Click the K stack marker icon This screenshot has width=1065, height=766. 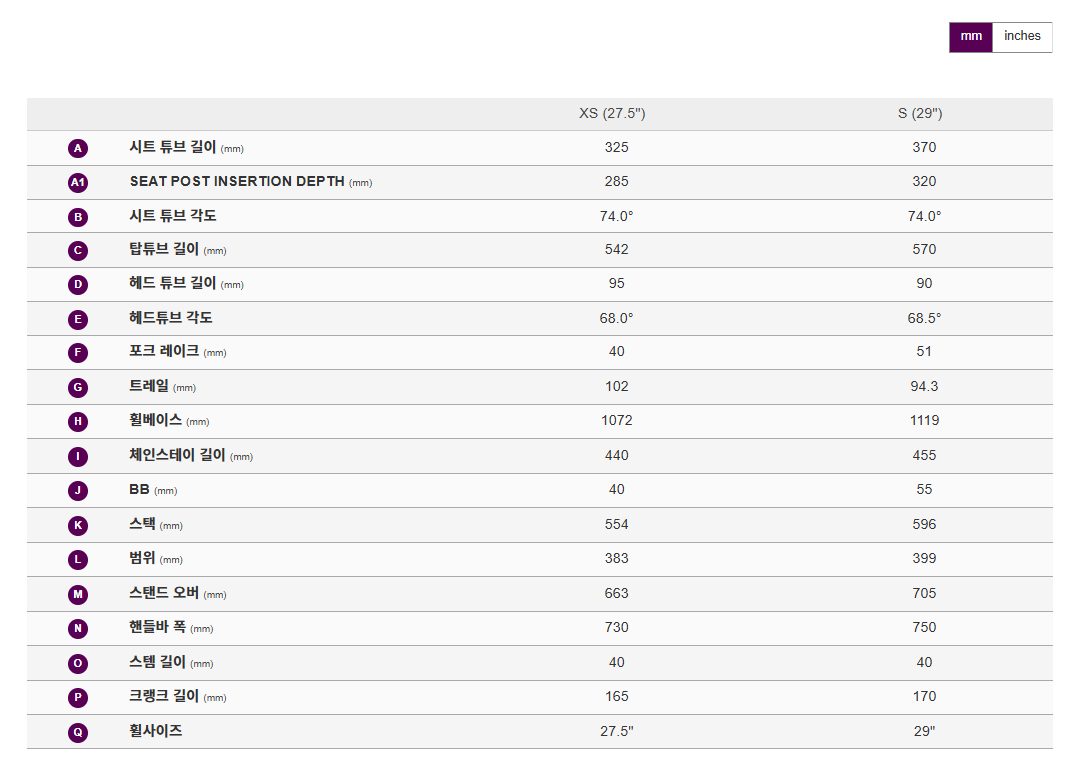78,525
